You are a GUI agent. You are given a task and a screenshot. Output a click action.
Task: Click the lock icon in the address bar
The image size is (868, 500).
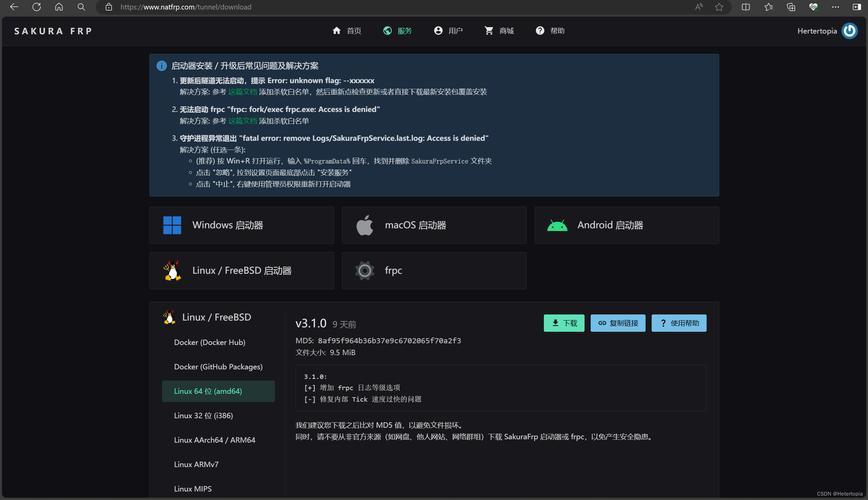[108, 7]
